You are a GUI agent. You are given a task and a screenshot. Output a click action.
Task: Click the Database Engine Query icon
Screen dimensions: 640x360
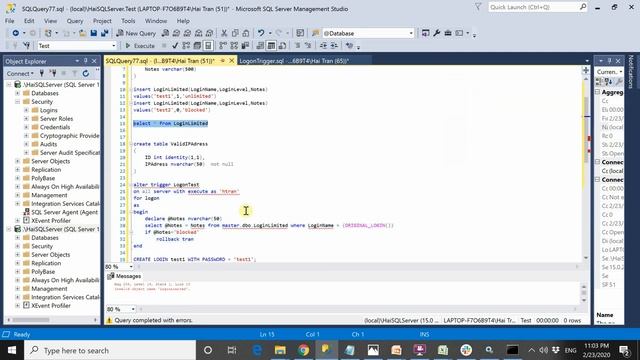coord(165,33)
